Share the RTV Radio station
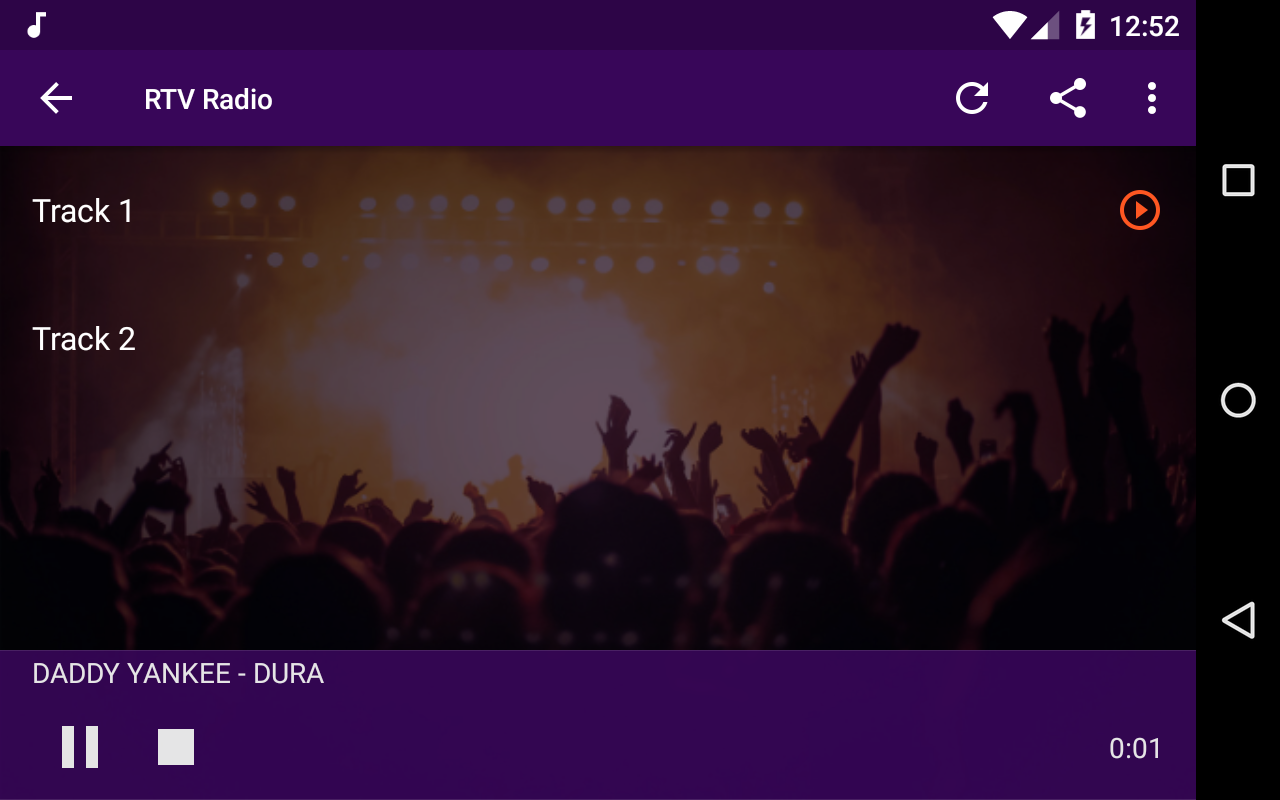Screen dimensions: 1280x800 point(1067,98)
